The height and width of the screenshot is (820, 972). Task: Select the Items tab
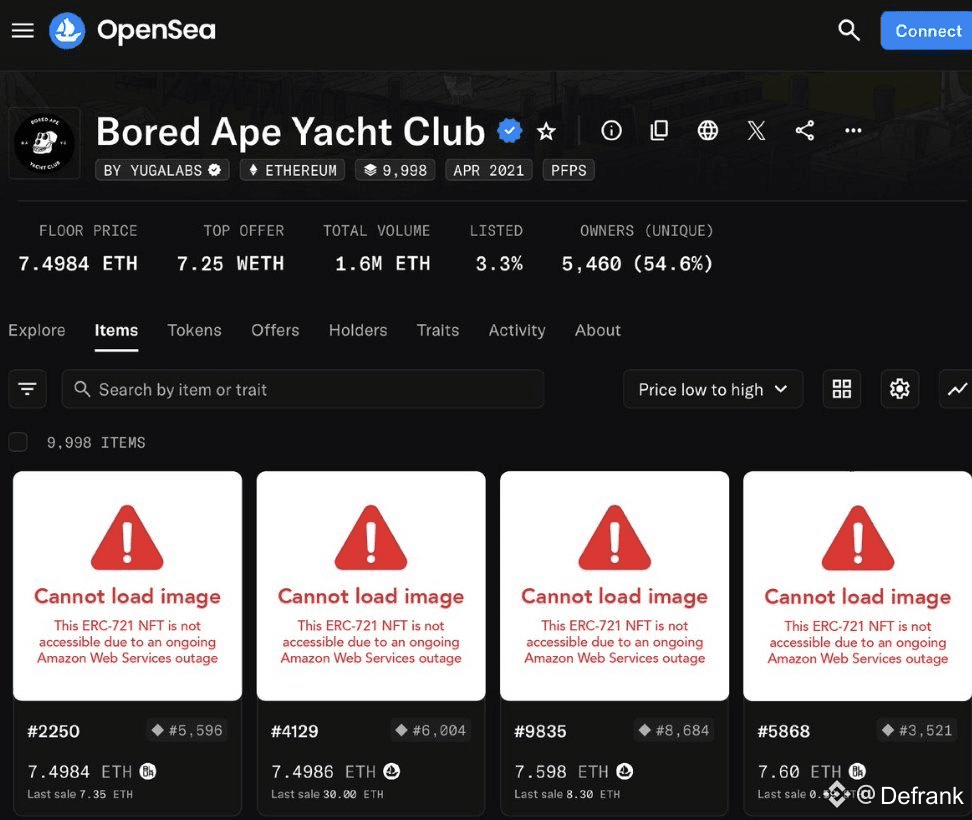point(116,330)
